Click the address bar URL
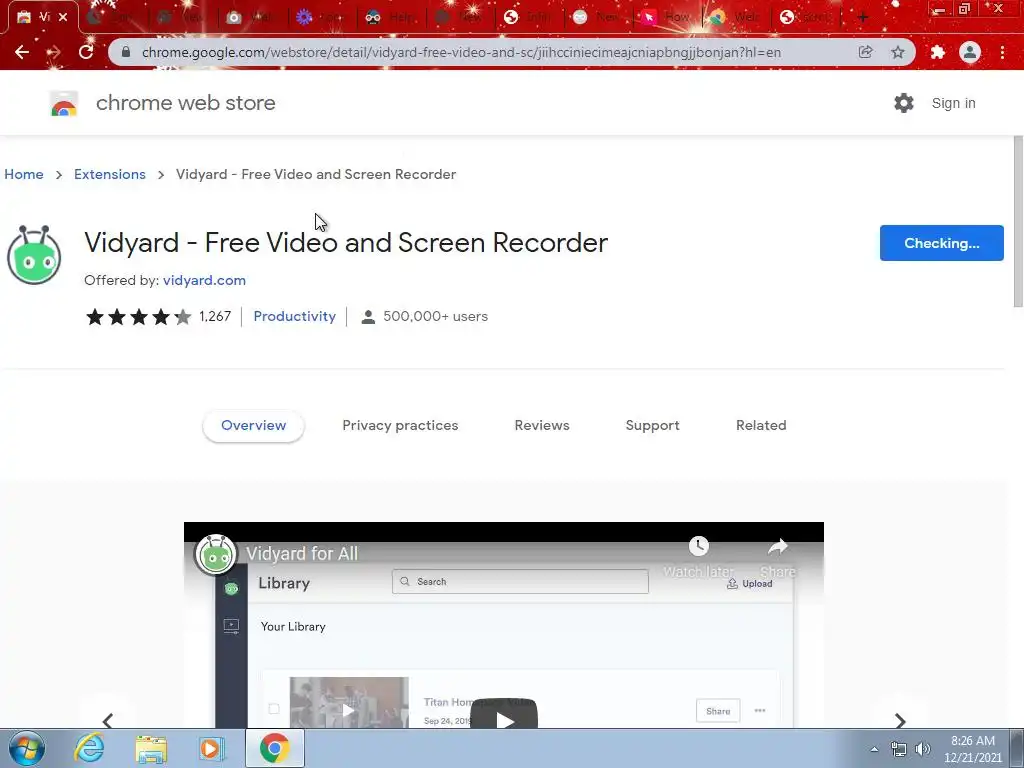The height and width of the screenshot is (768, 1024). (461, 52)
